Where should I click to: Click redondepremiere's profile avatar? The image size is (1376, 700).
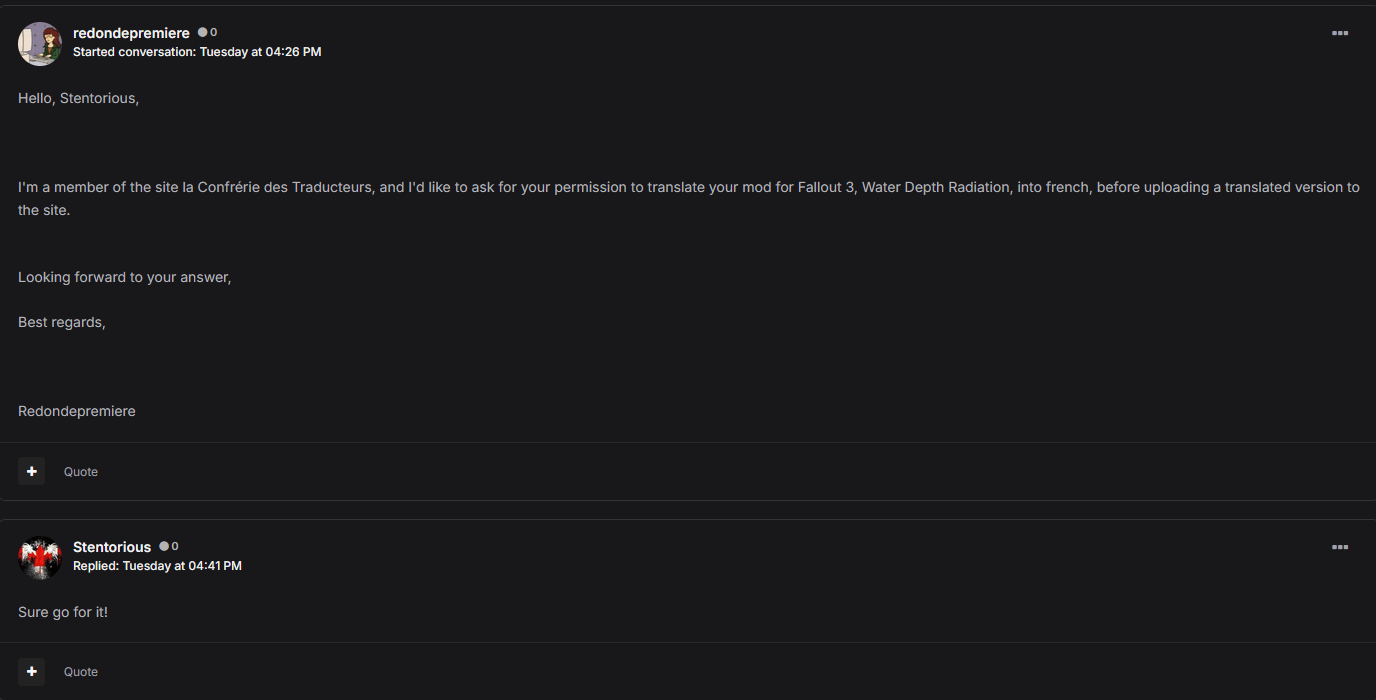40,44
